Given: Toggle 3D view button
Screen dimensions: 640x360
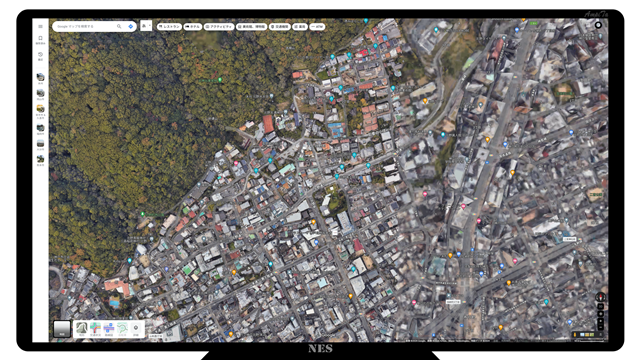Looking at the screenshot, I should pyautogui.click(x=600, y=307).
